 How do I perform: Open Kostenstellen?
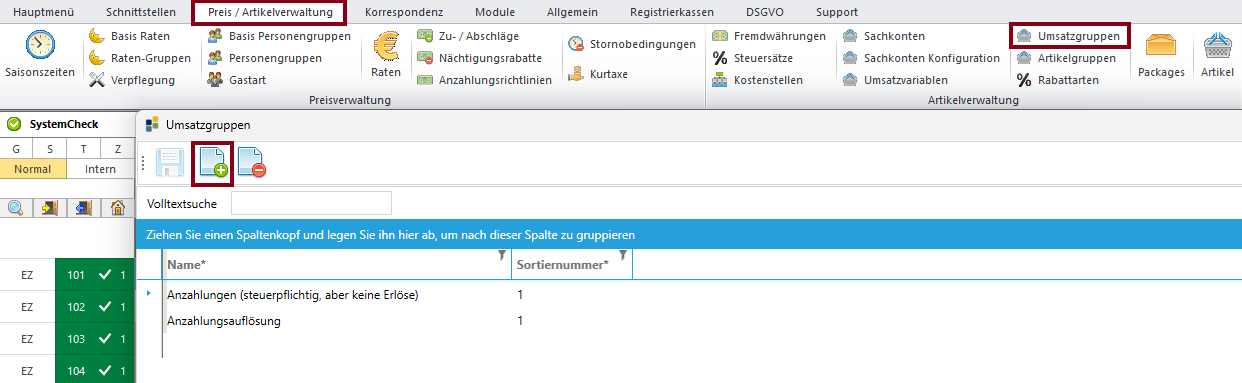[757, 80]
